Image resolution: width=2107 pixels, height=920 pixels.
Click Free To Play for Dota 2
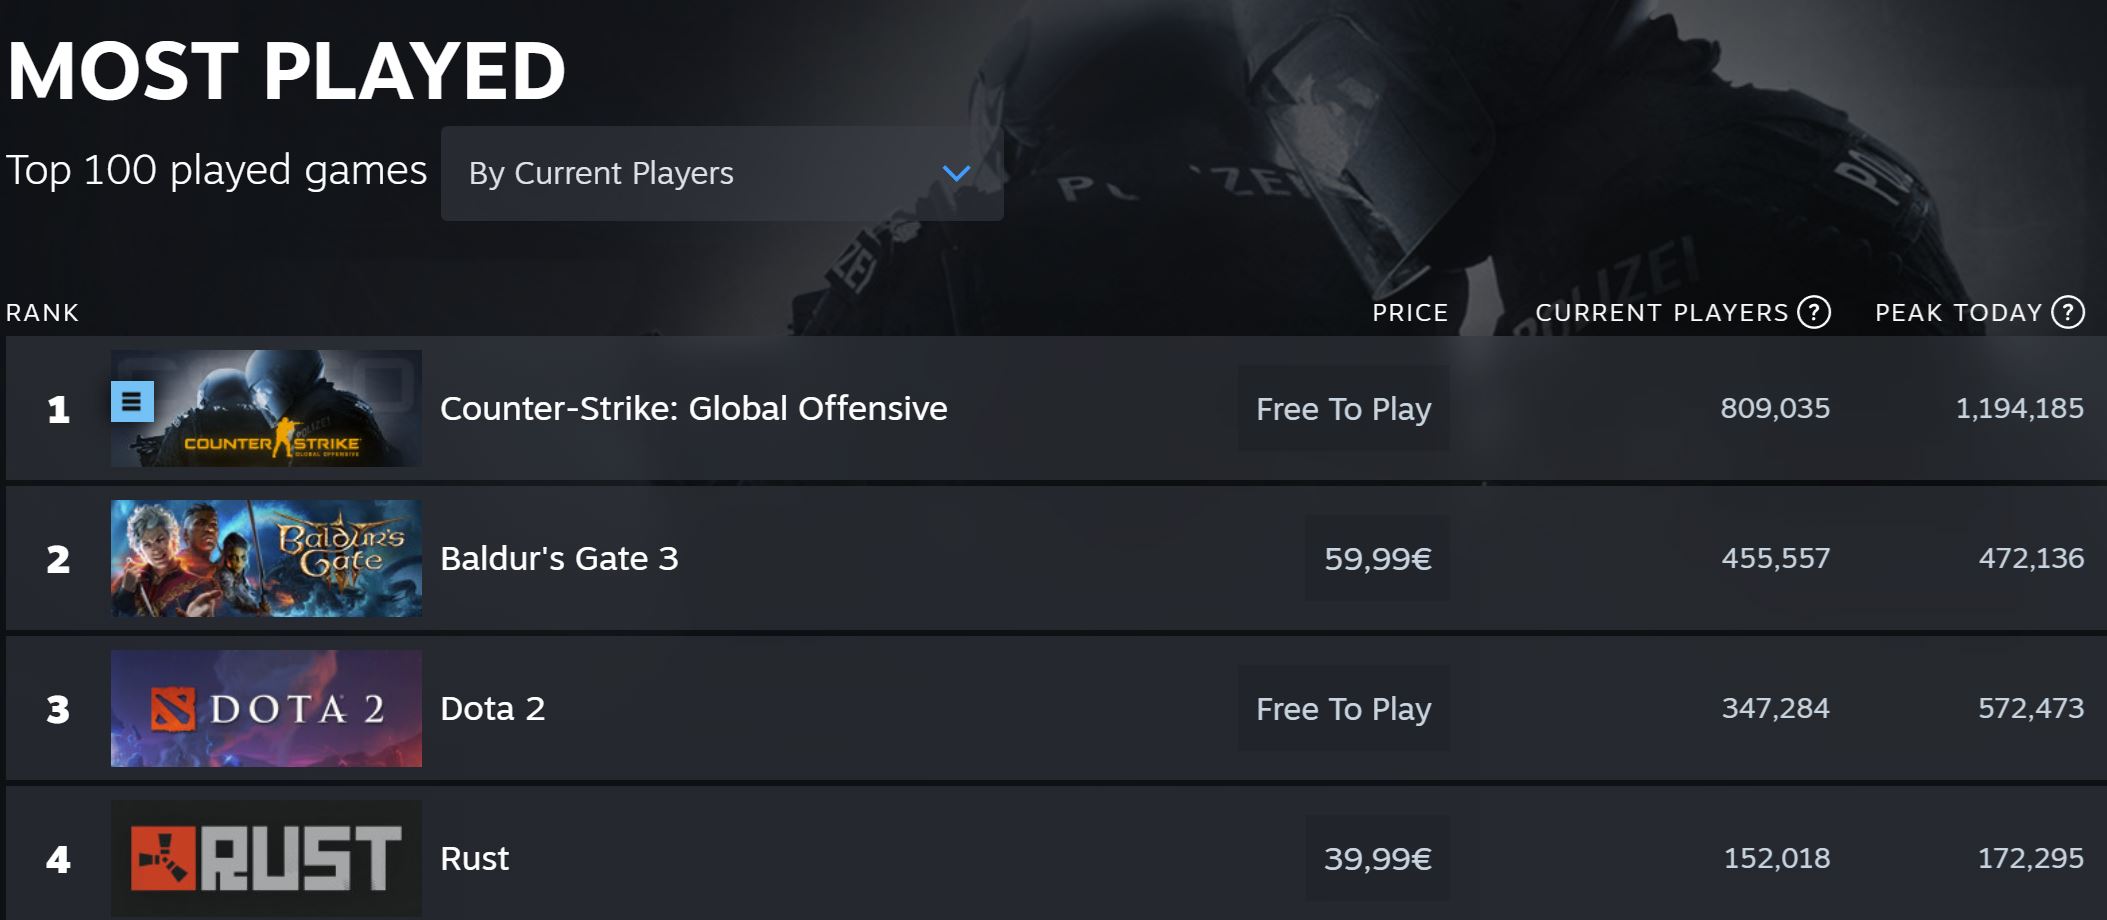pos(1343,708)
